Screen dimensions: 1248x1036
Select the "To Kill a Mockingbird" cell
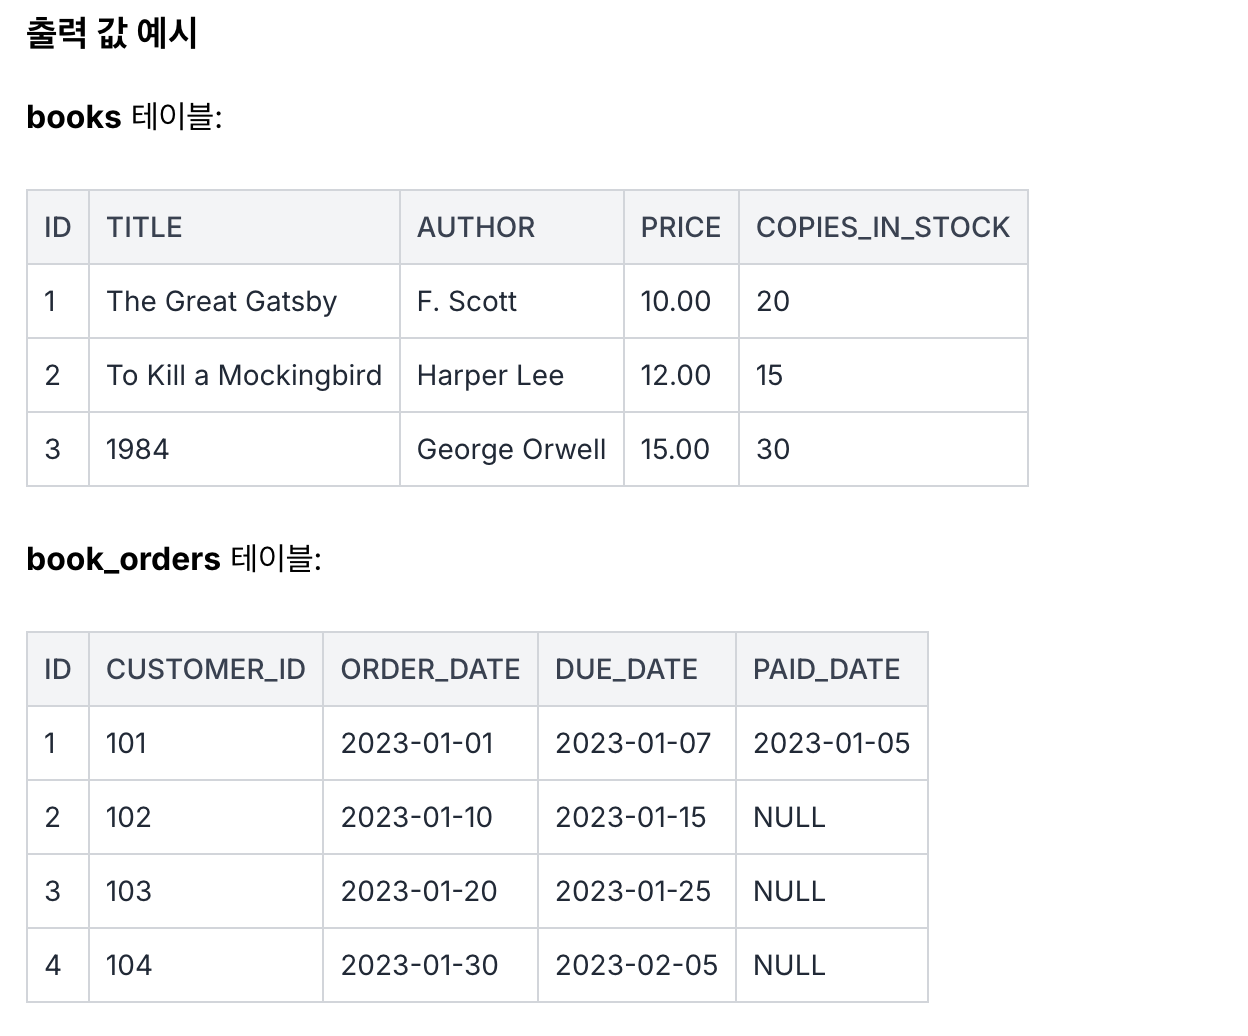[x=244, y=375]
